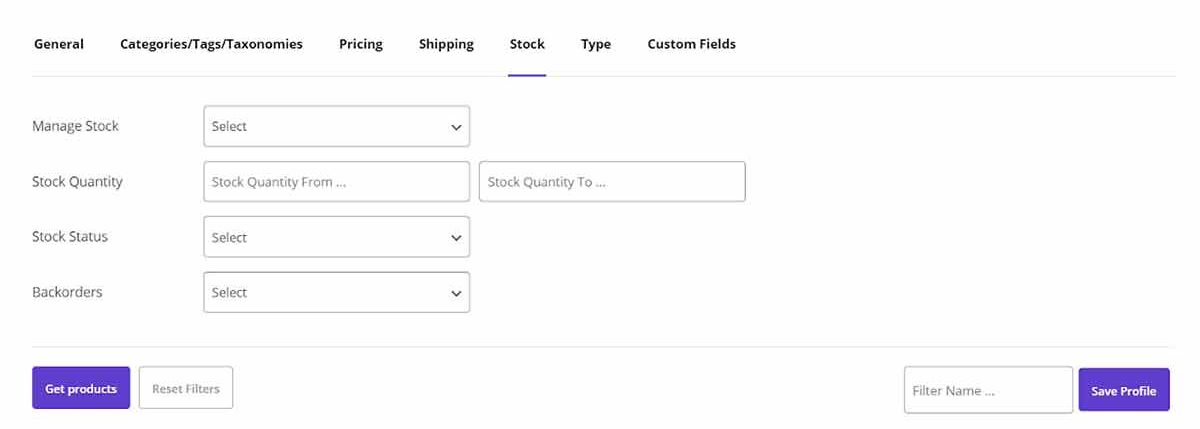
Task: Click the Backorders chevron arrow
Action: coord(456,294)
